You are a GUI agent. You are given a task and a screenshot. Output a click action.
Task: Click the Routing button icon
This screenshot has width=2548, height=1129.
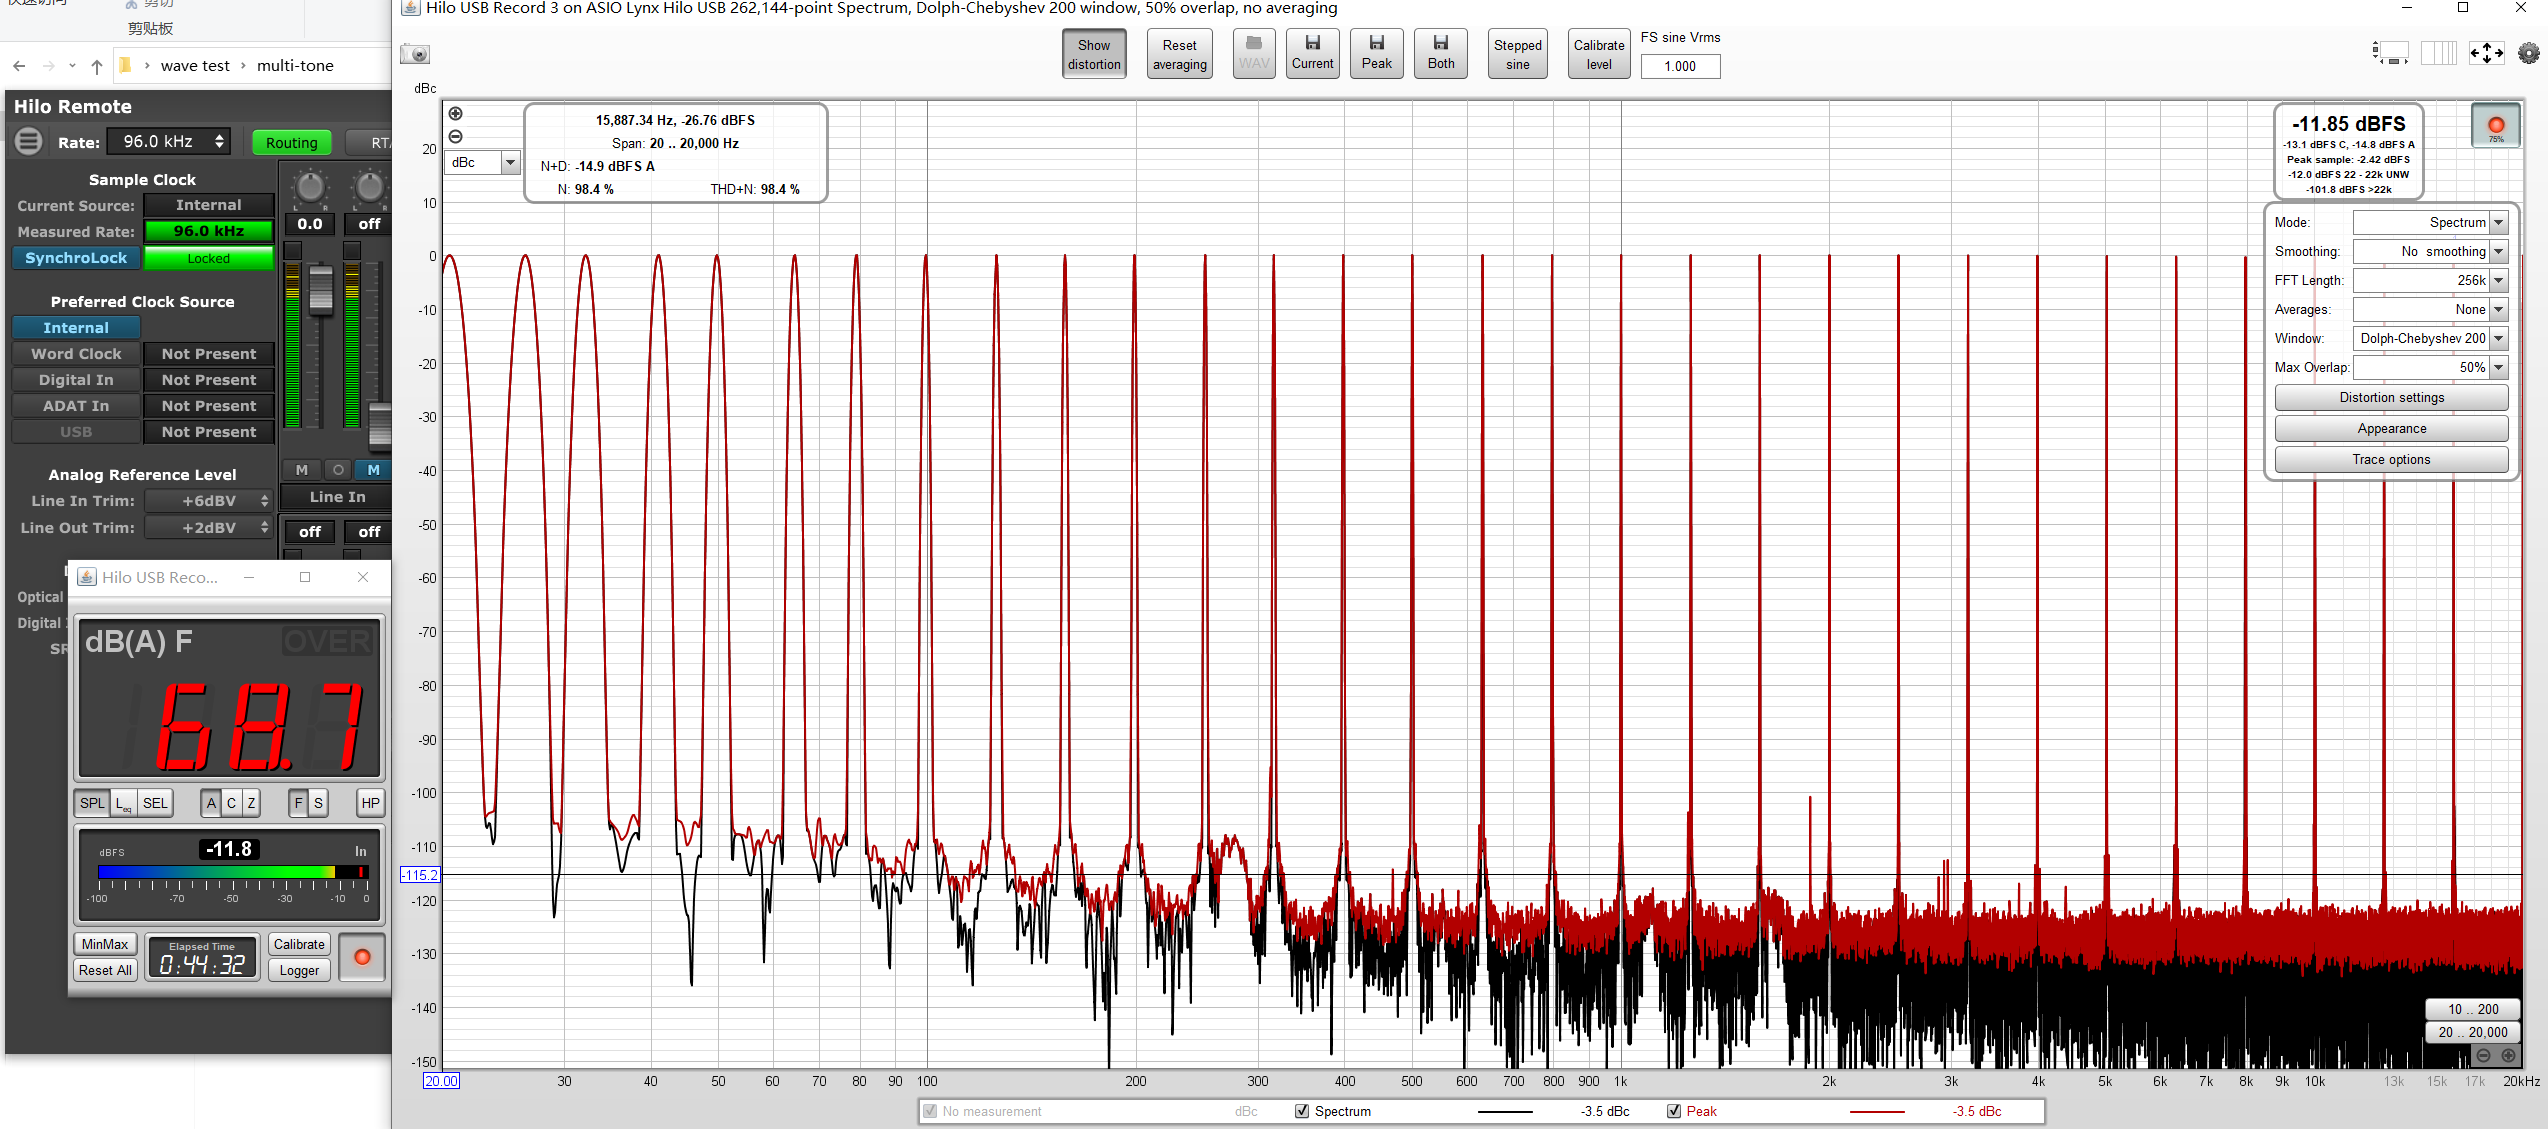289,141
